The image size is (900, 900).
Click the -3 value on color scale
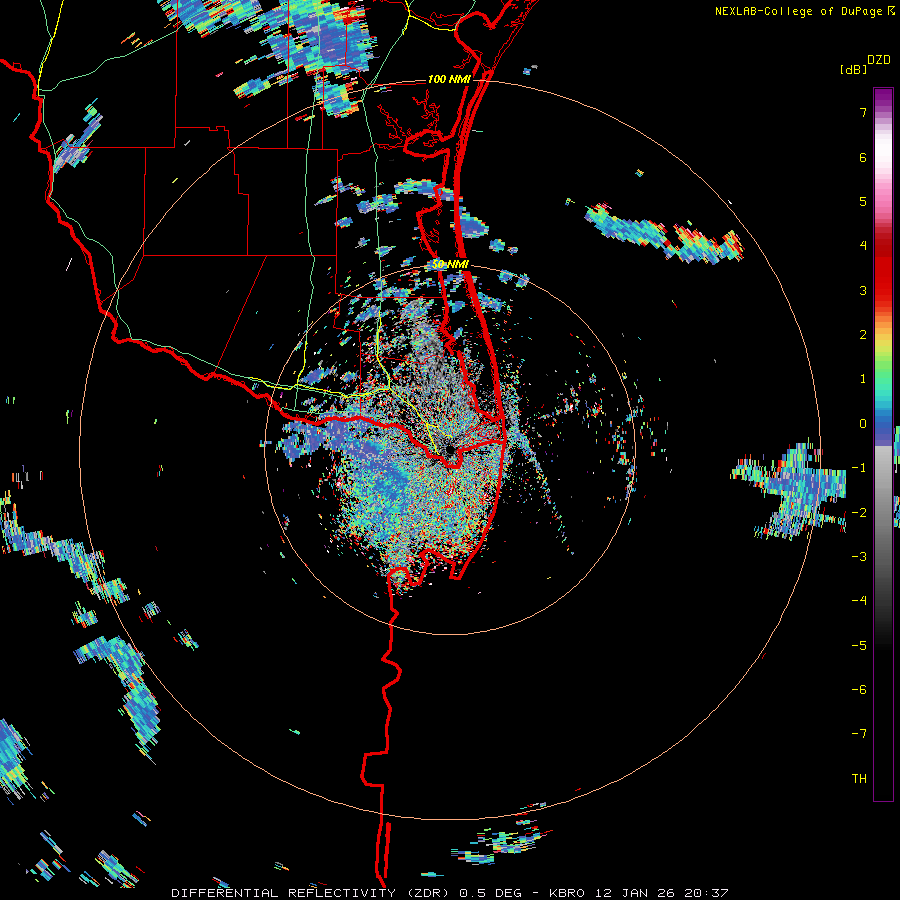point(859,557)
